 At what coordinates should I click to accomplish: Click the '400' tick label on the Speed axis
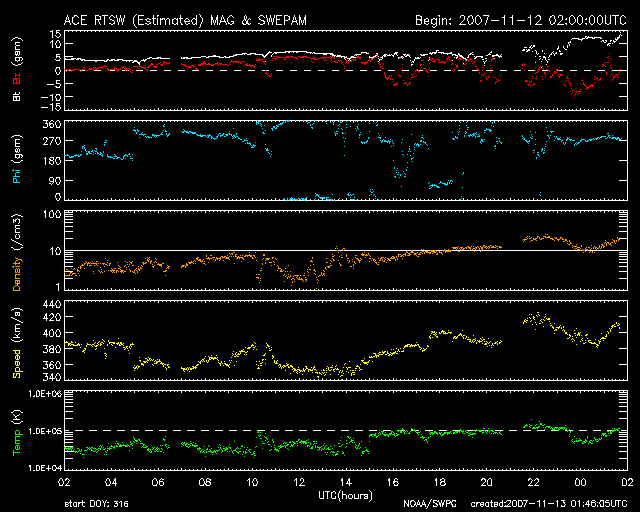pyautogui.click(x=52, y=333)
